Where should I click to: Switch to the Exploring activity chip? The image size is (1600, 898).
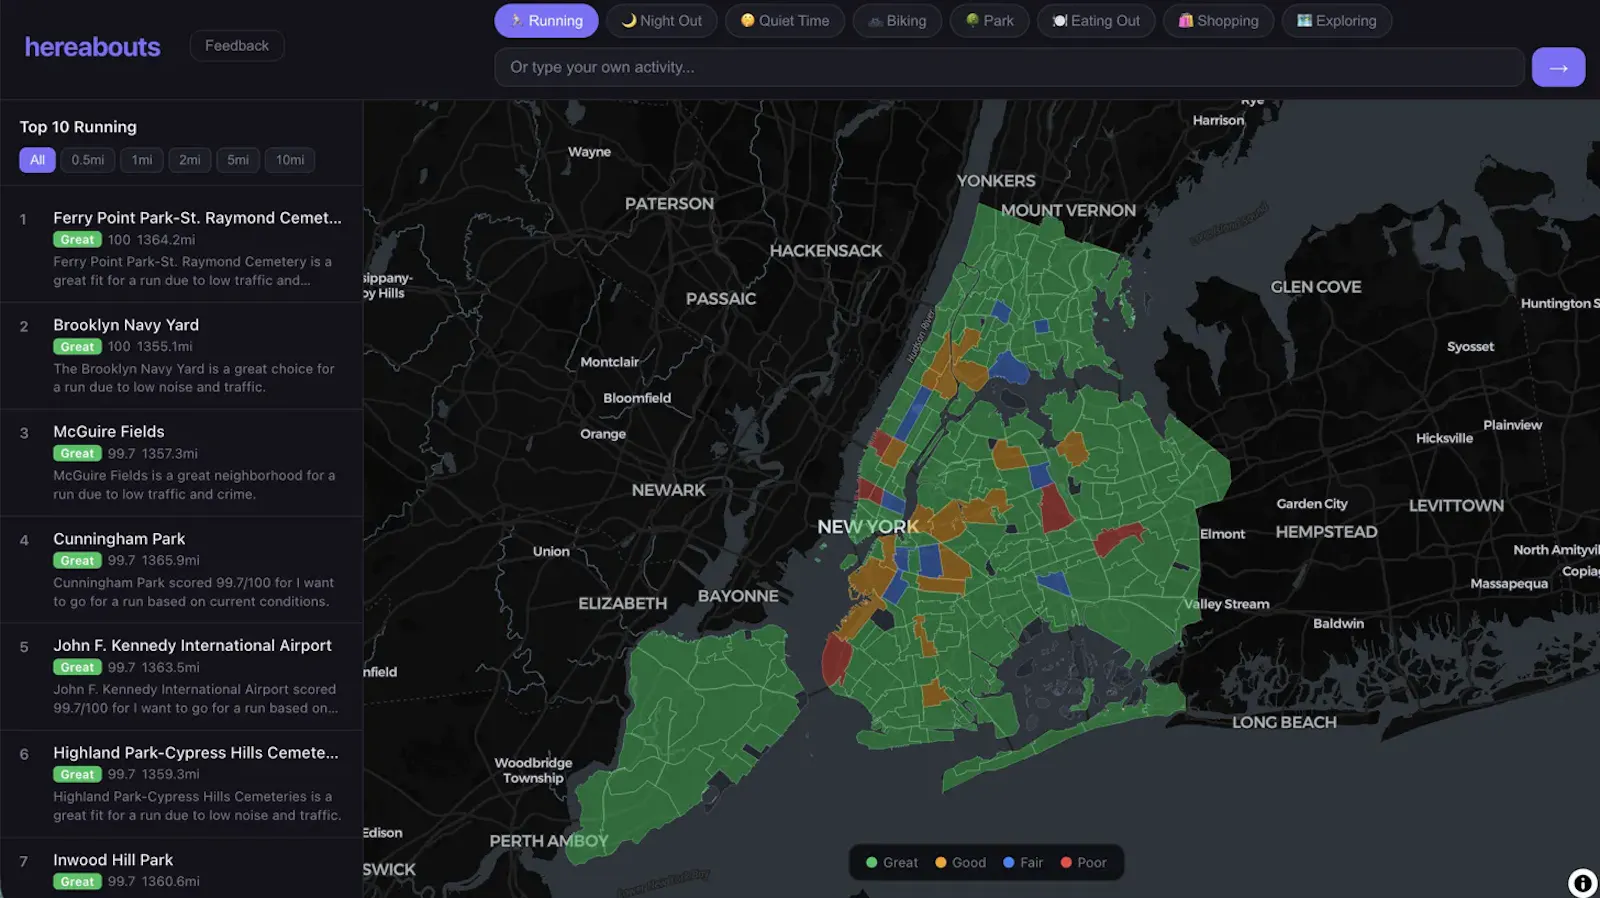tap(1336, 21)
